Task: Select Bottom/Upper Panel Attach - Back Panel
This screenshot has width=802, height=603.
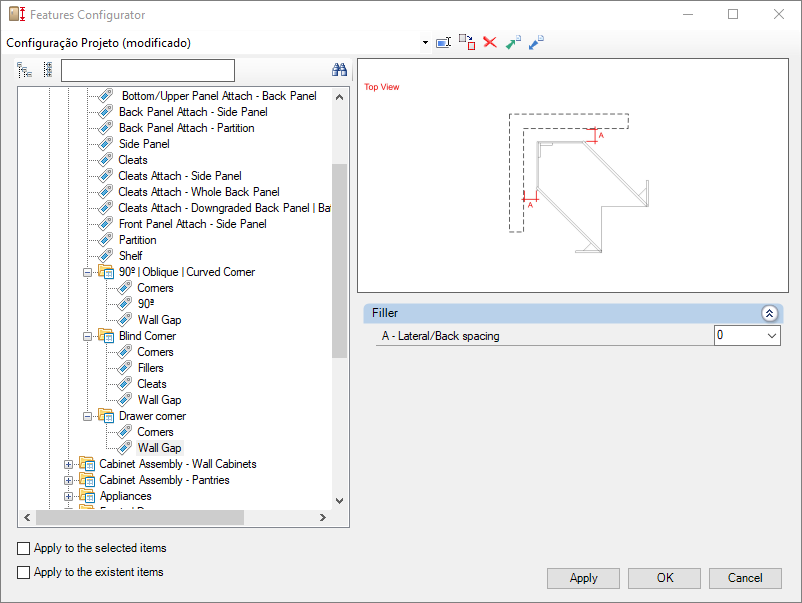Action: tap(219, 96)
